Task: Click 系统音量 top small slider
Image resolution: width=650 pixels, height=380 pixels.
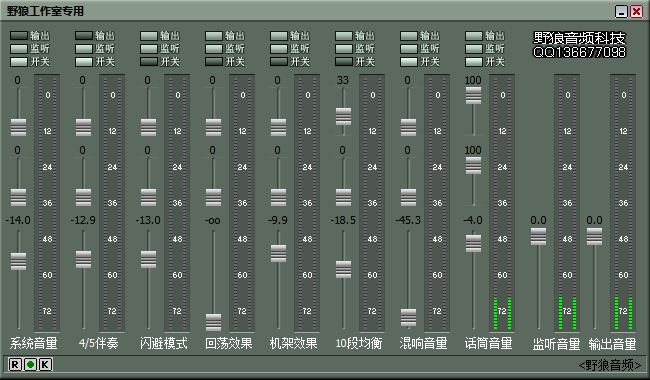Action: (x=18, y=127)
